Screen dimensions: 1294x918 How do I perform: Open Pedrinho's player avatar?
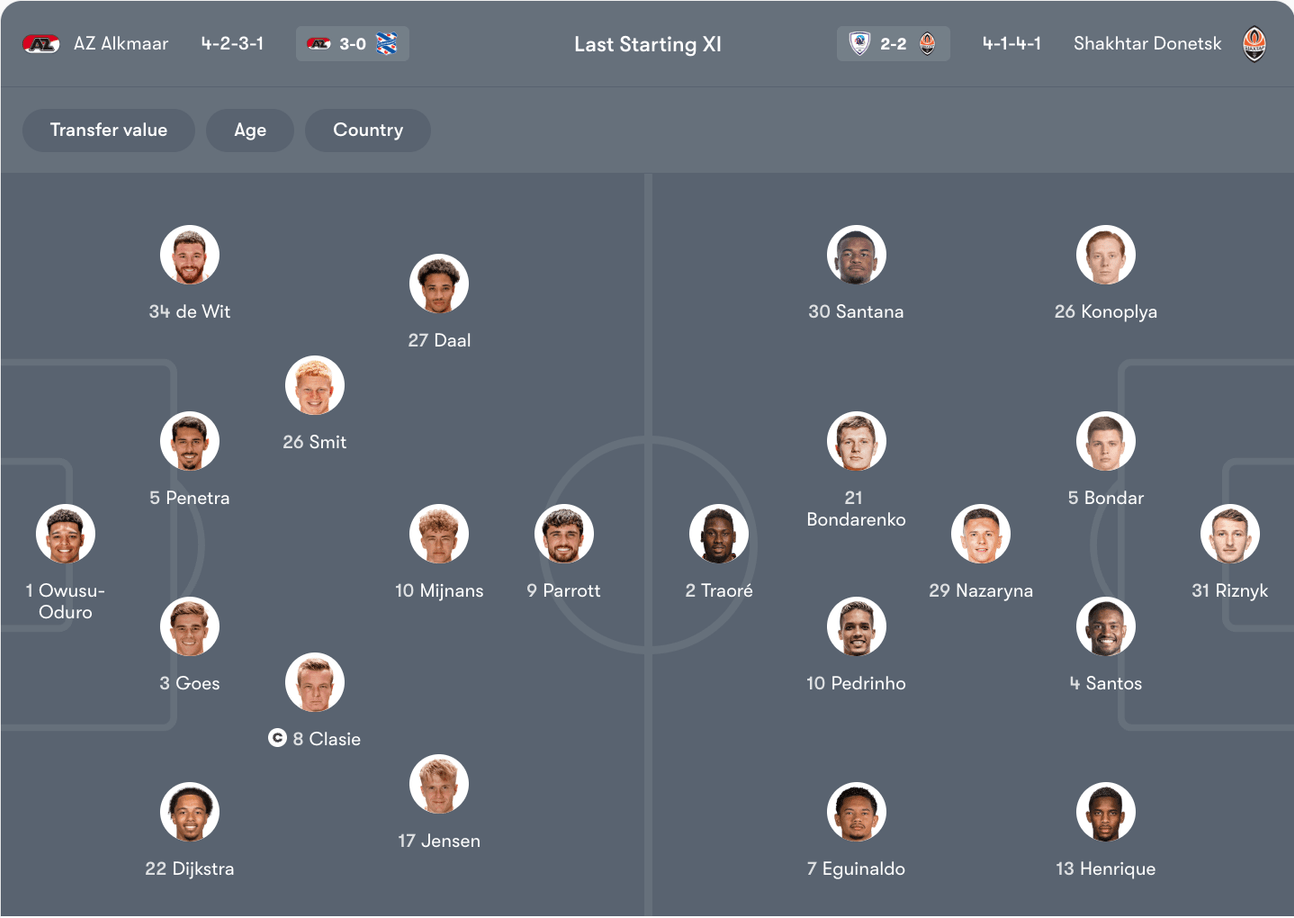tap(856, 627)
